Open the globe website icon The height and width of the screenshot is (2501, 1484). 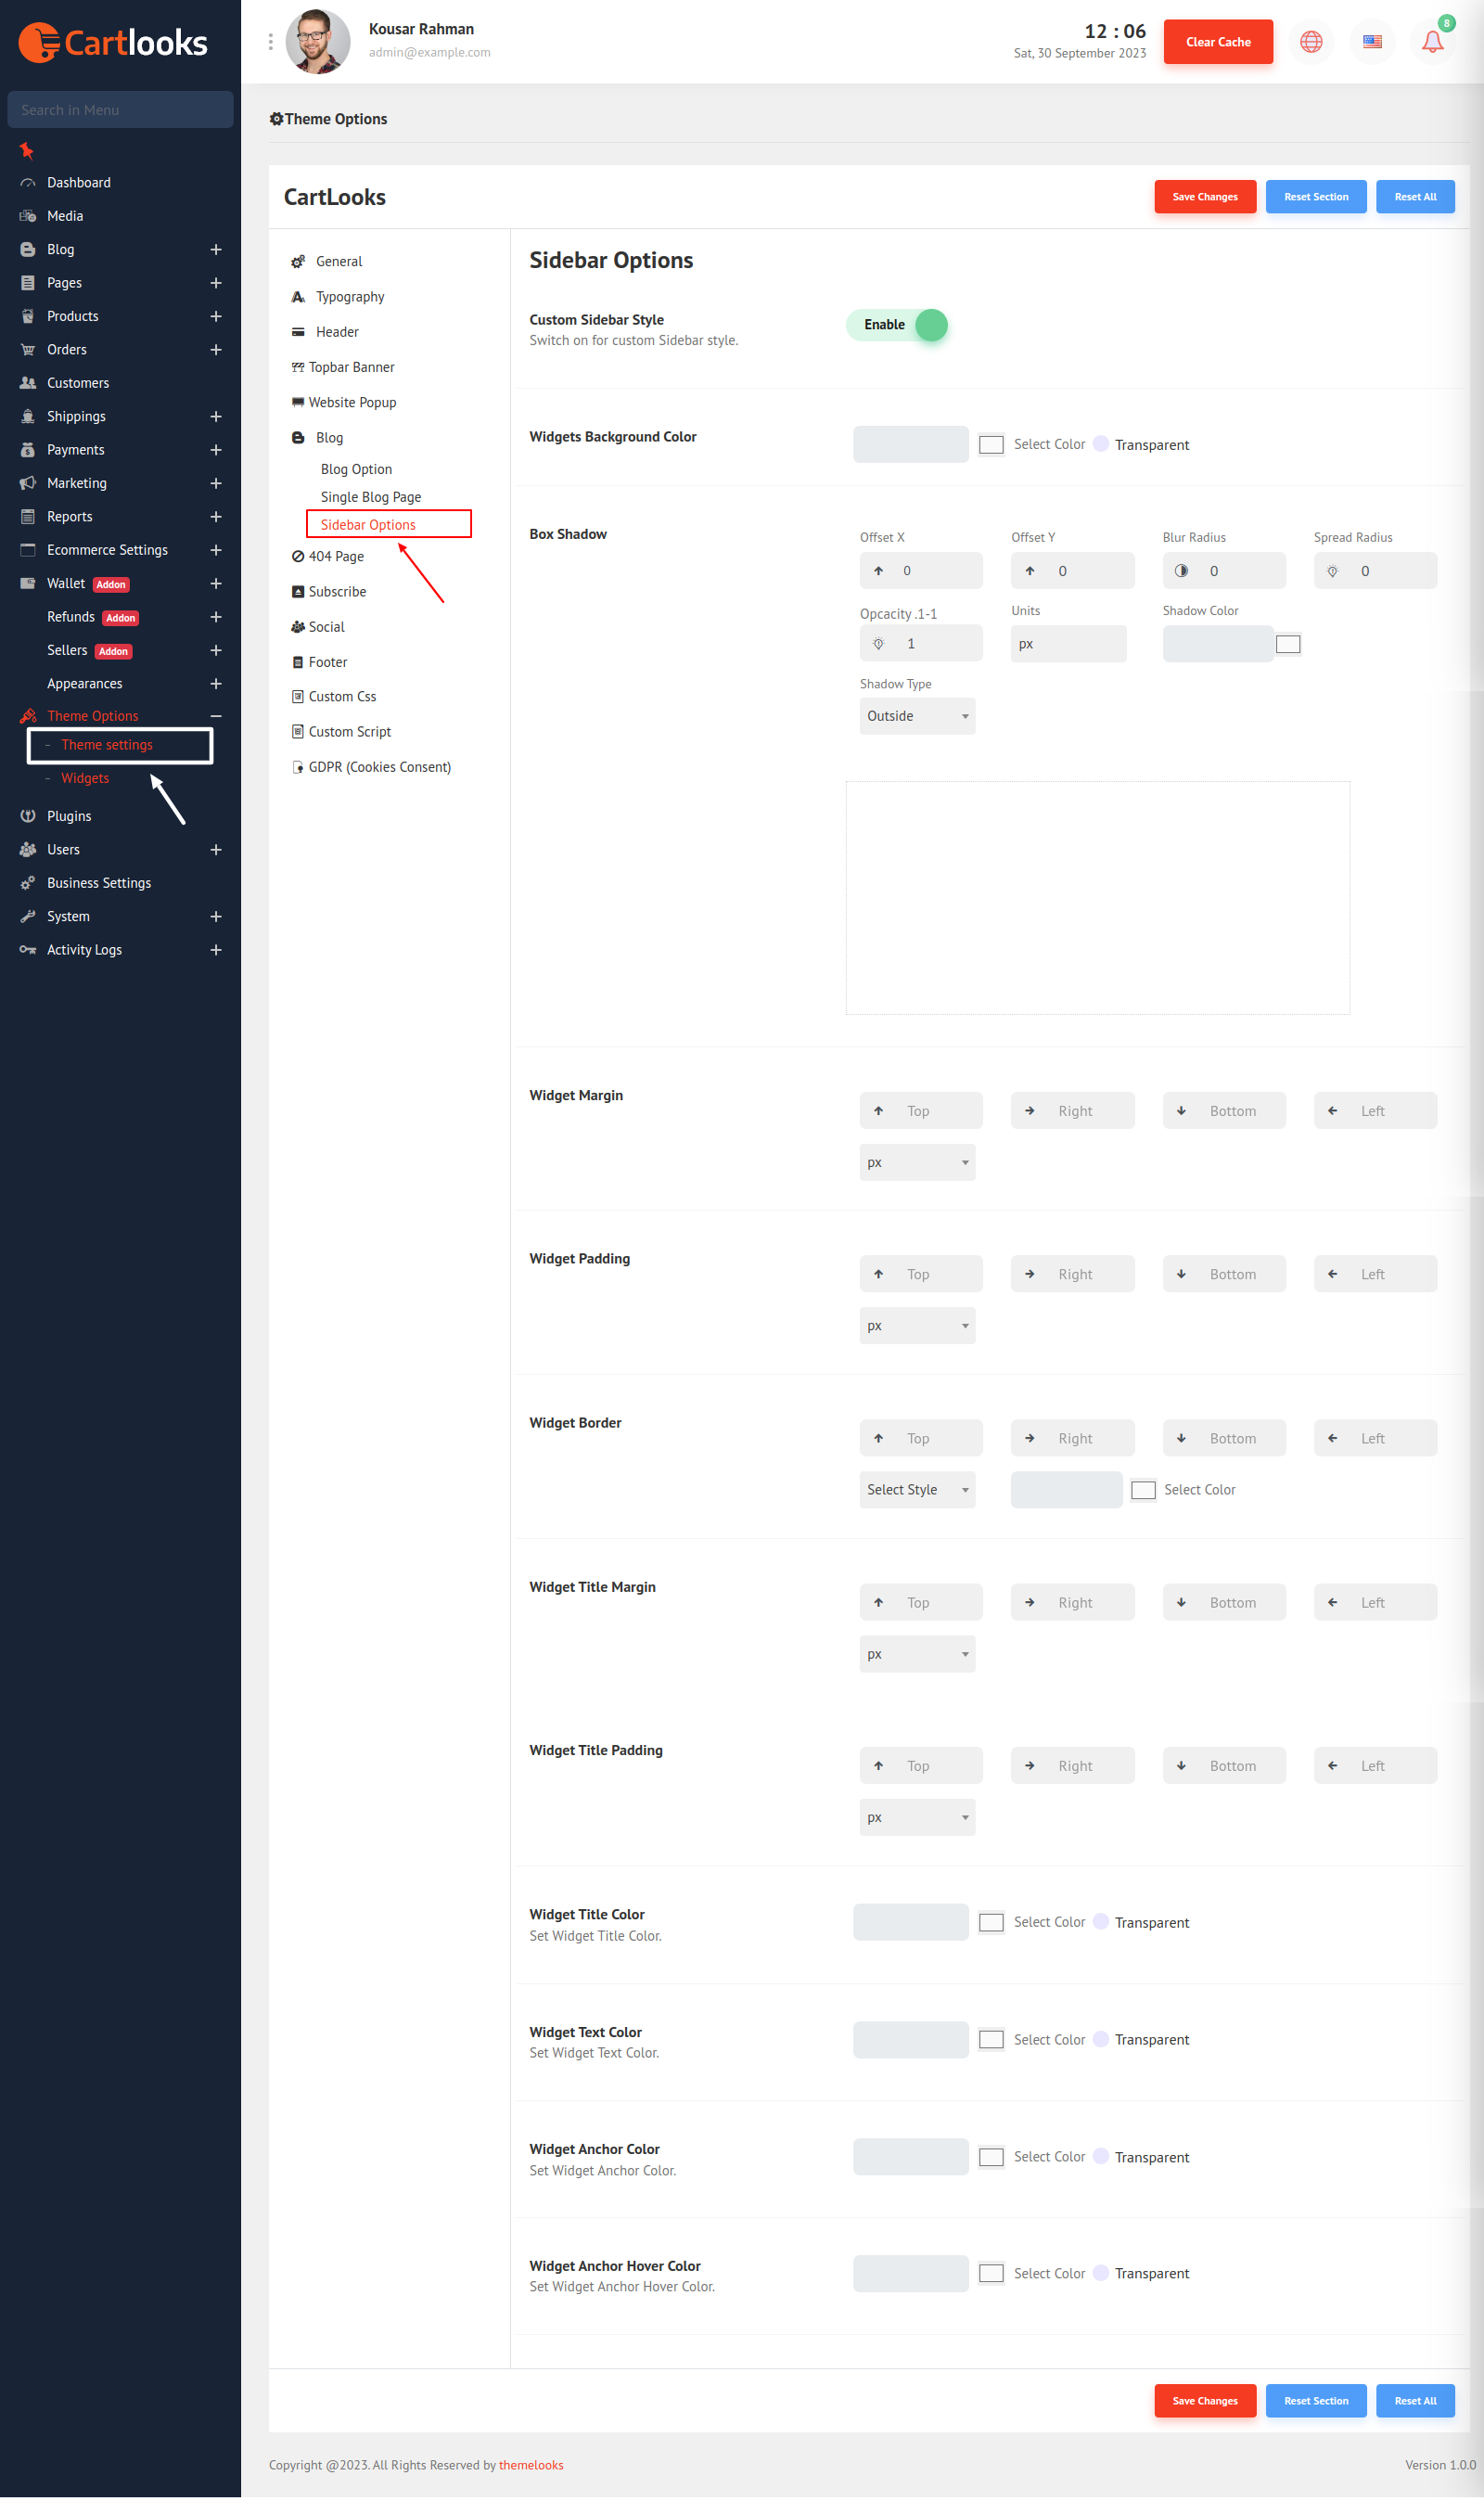click(x=1310, y=42)
